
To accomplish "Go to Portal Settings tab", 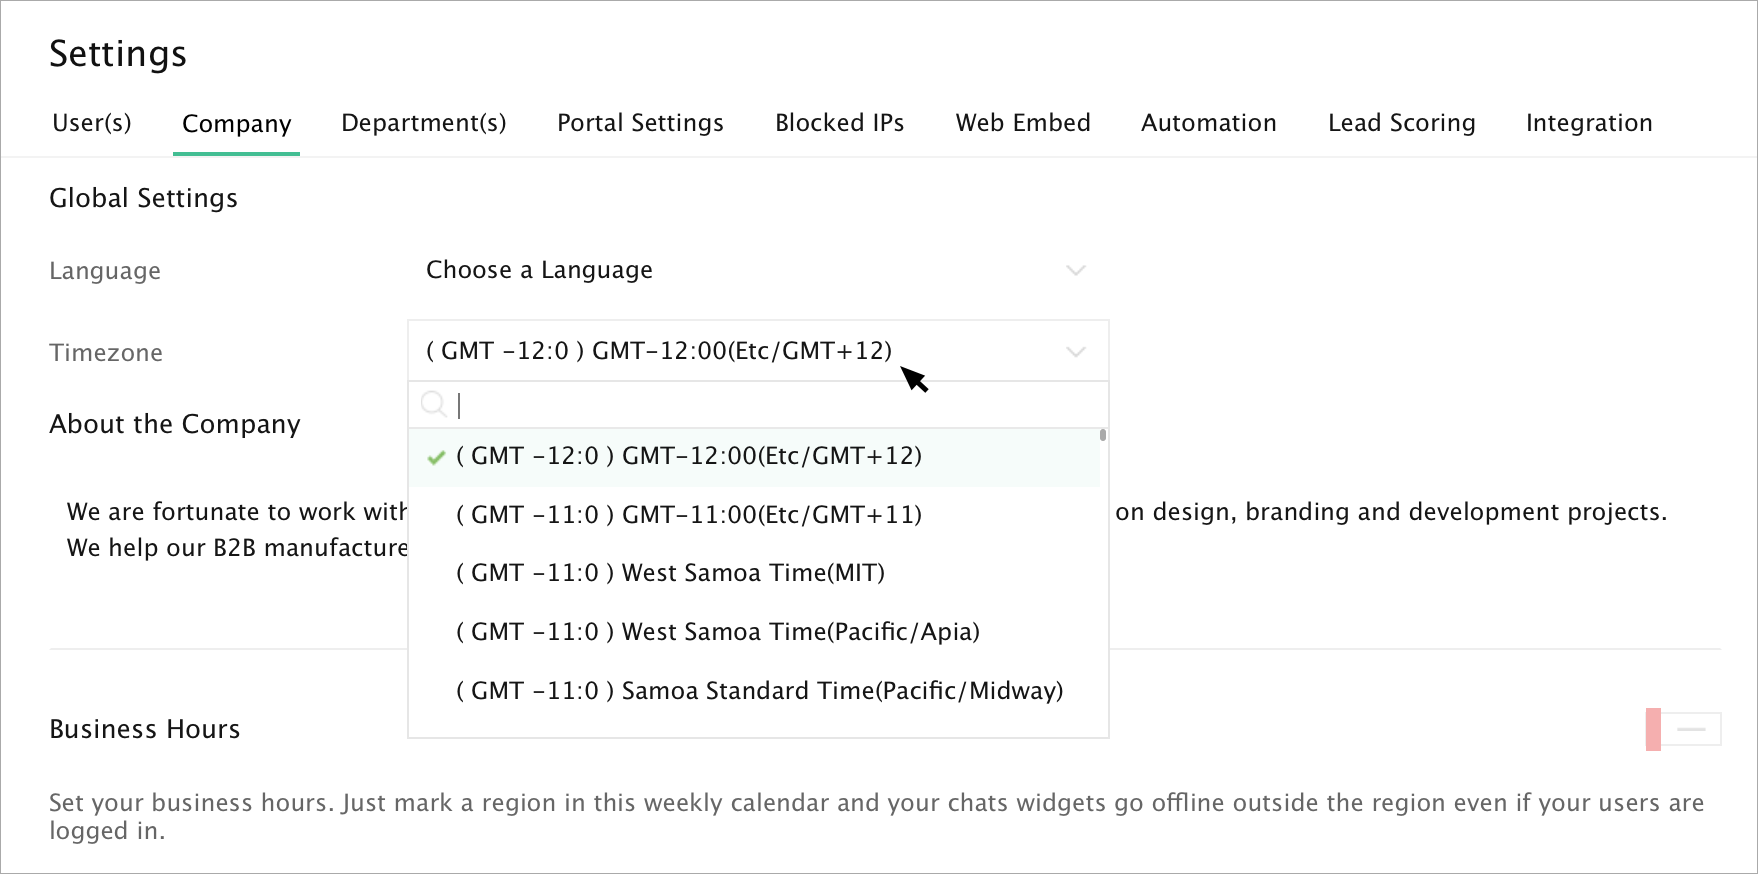I will coord(640,123).
